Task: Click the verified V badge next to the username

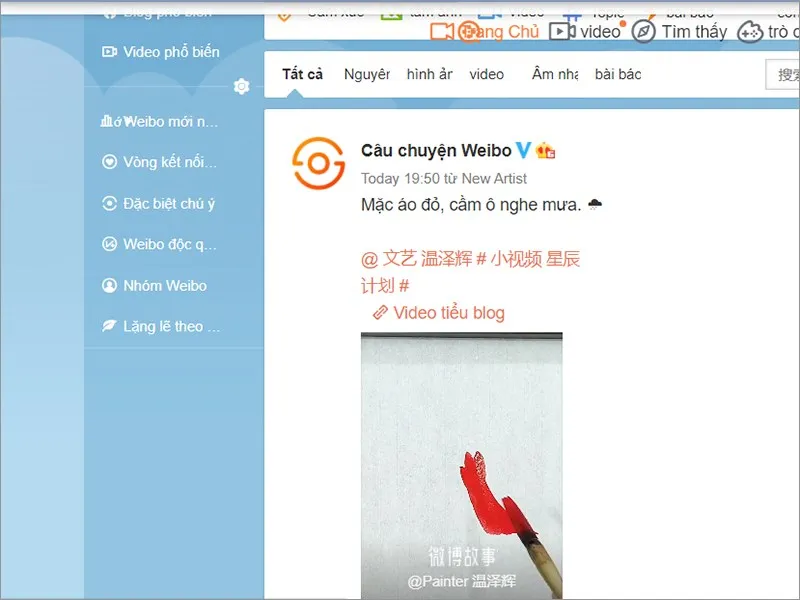Action: (521, 150)
